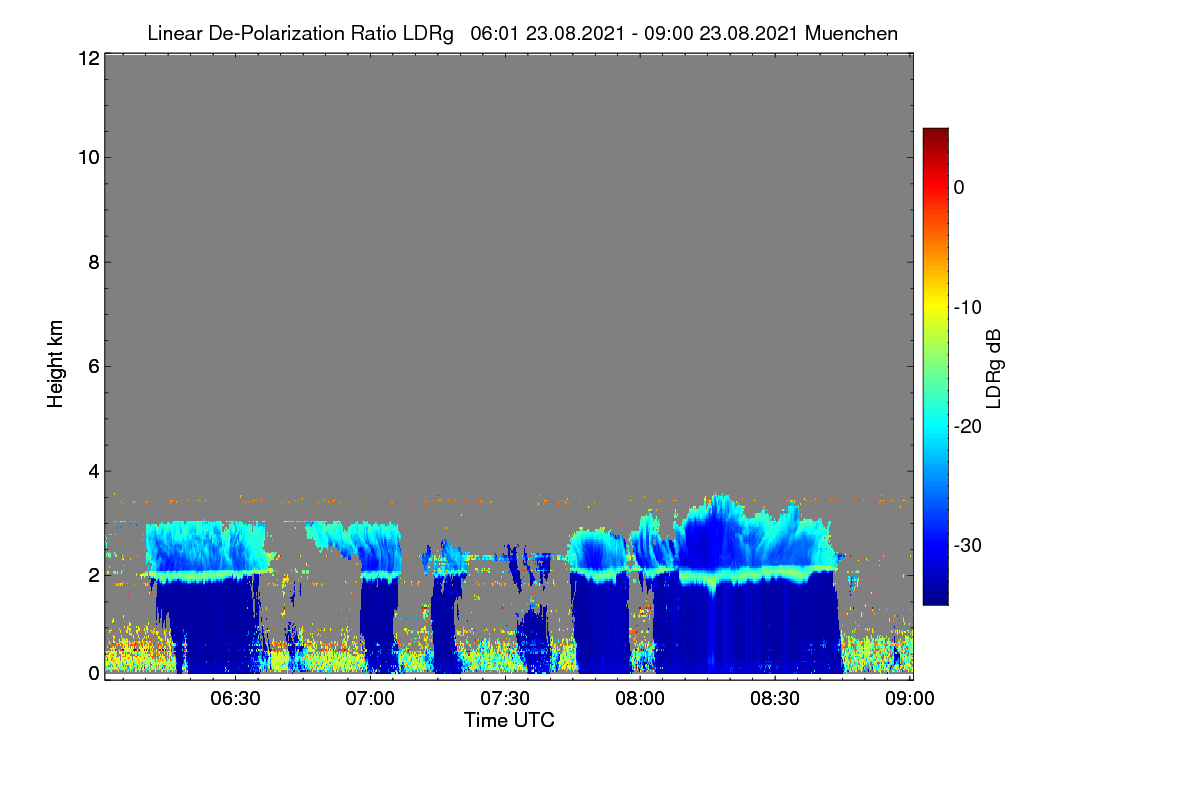Image resolution: width=1200 pixels, height=800 pixels.
Task: Click the height axis label 2
Action: point(93,575)
